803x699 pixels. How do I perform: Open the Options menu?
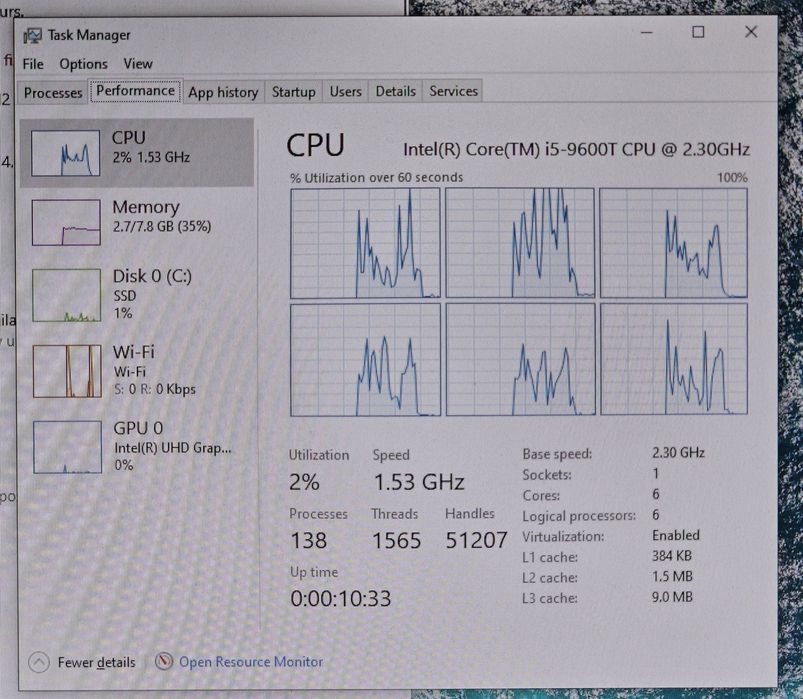click(83, 64)
